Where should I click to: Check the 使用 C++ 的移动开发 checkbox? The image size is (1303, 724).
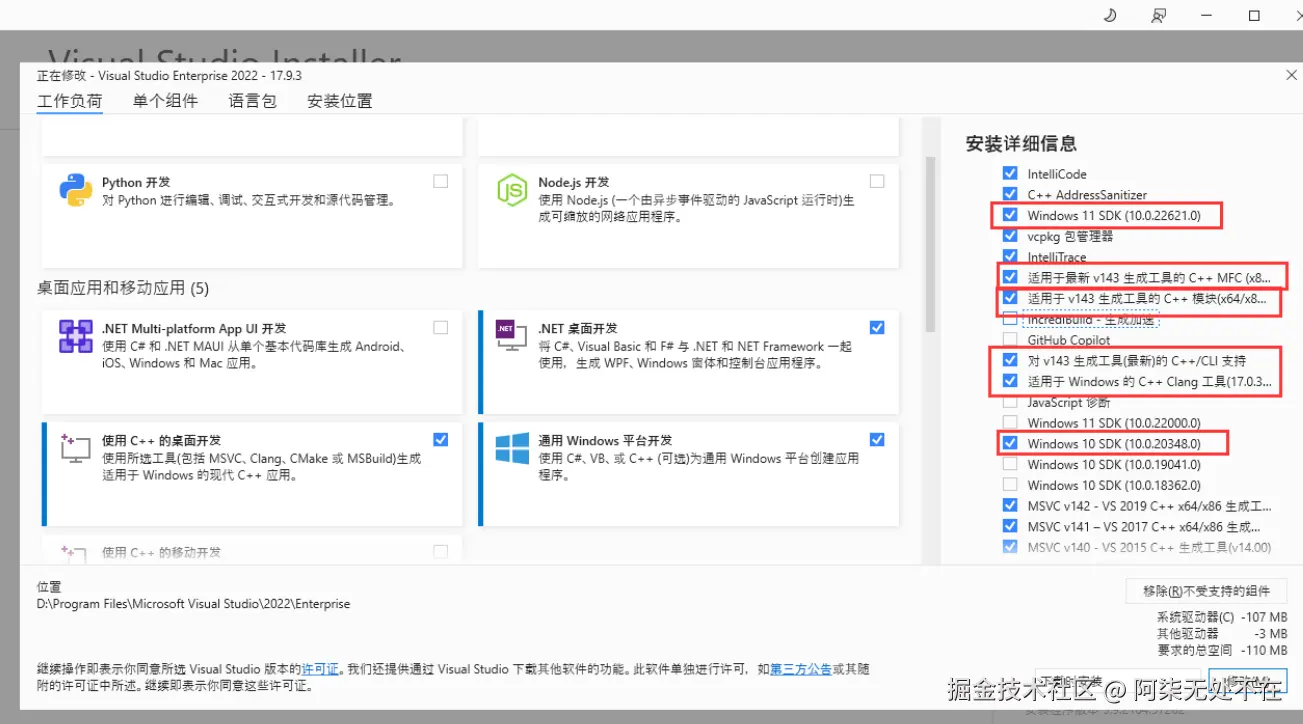click(x=441, y=551)
